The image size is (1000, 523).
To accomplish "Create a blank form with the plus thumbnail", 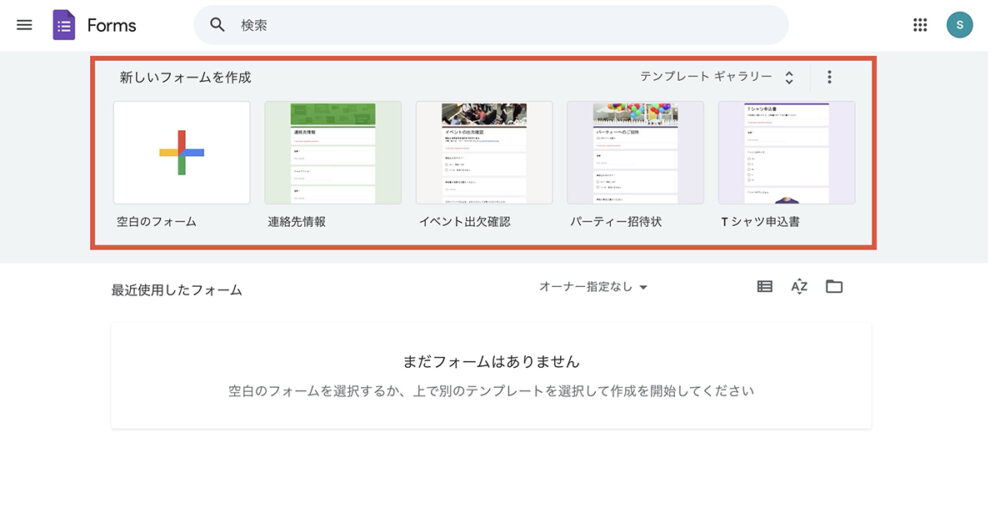I will click(182, 153).
